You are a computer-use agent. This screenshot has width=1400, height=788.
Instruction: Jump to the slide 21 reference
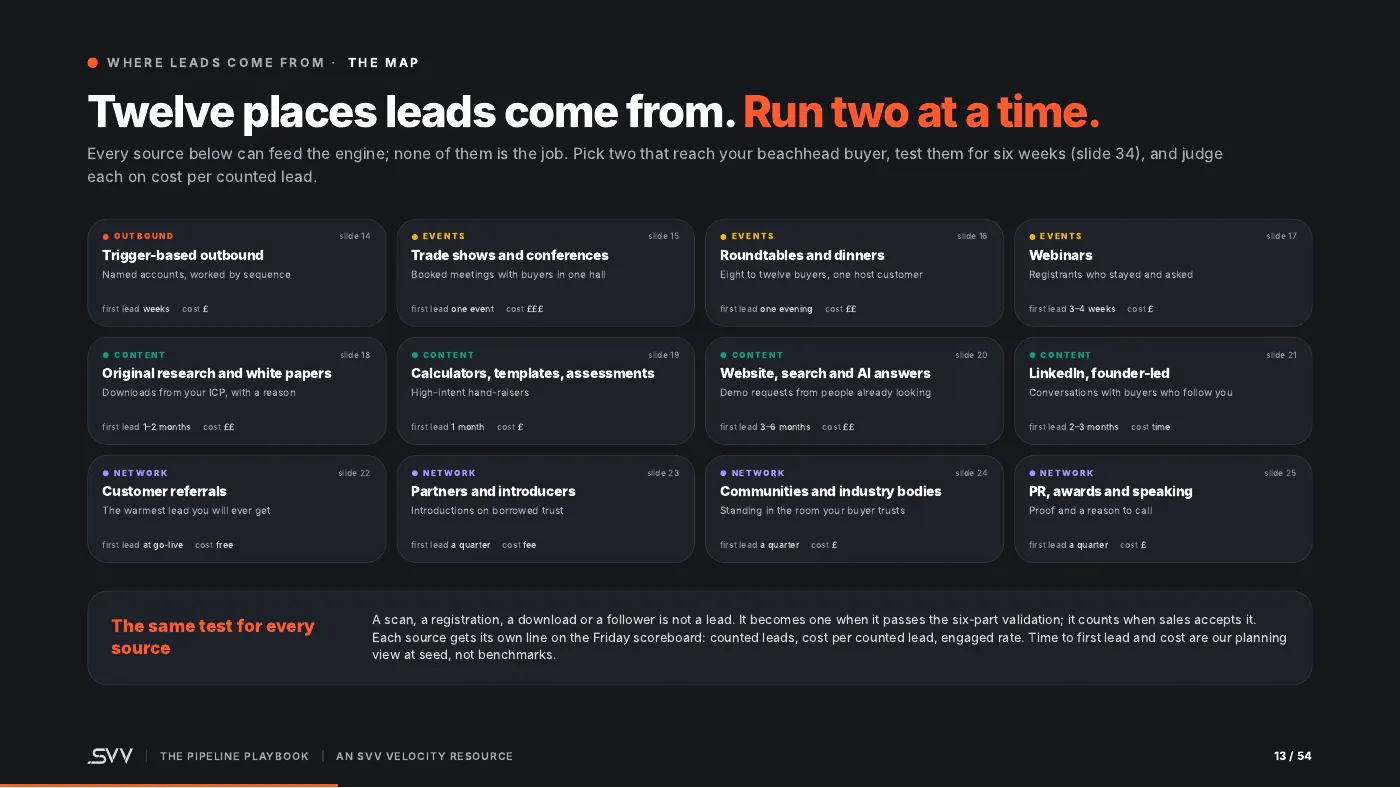click(x=1282, y=355)
